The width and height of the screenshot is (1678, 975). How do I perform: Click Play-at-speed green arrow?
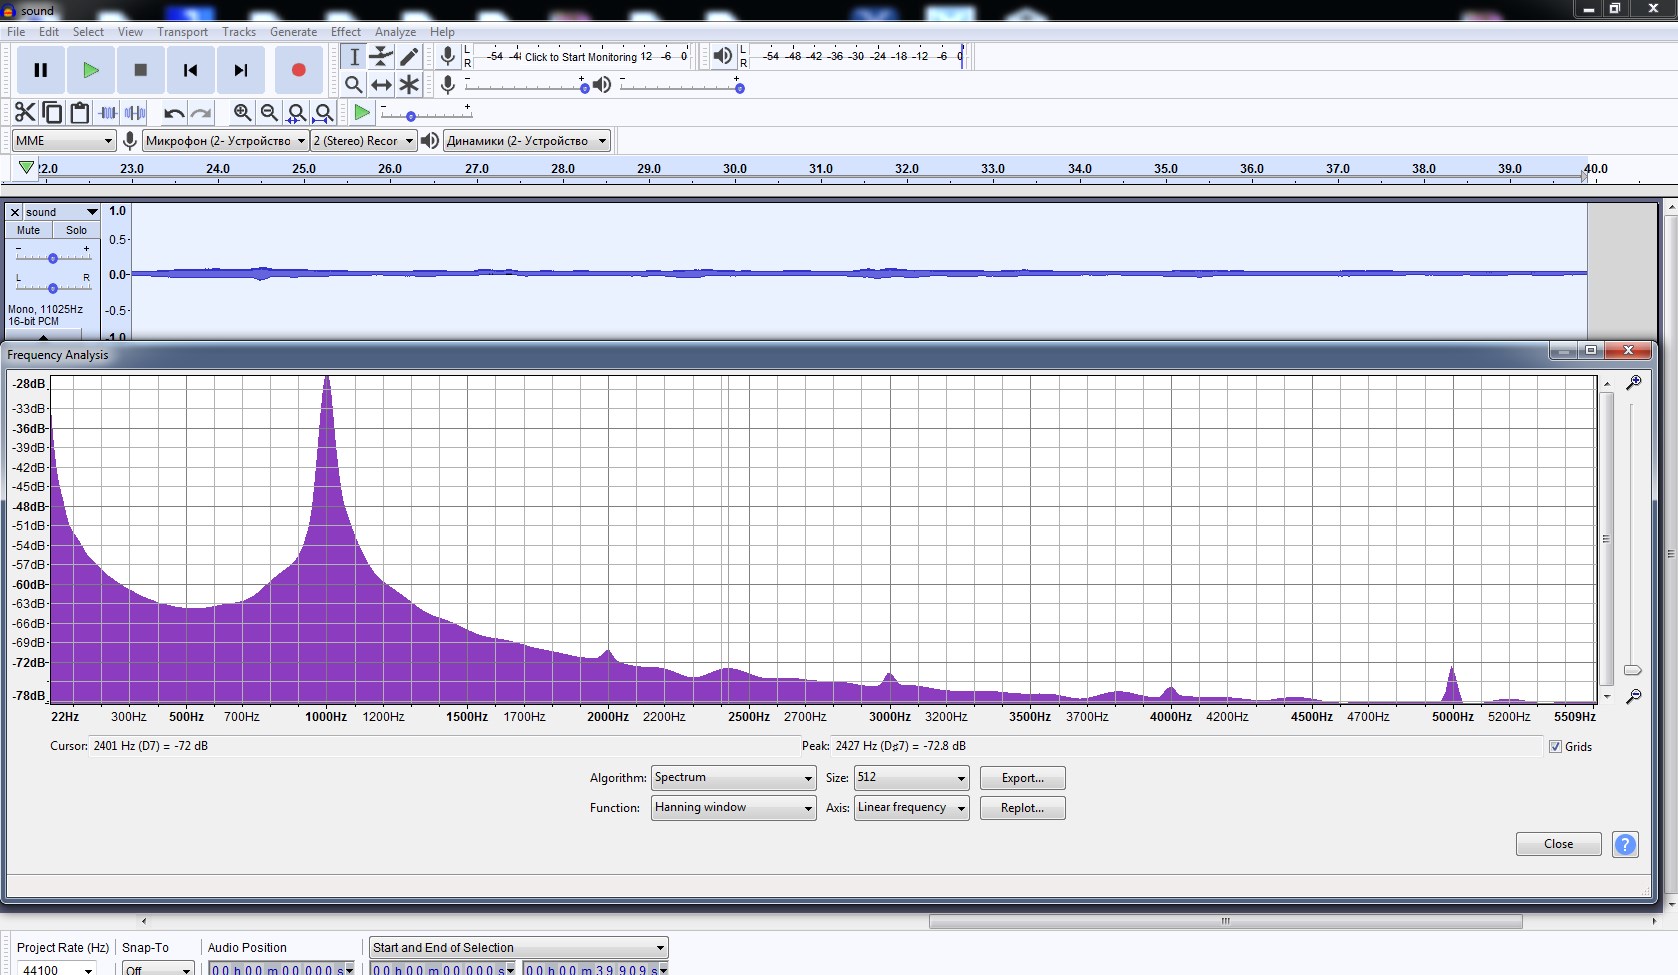(362, 113)
